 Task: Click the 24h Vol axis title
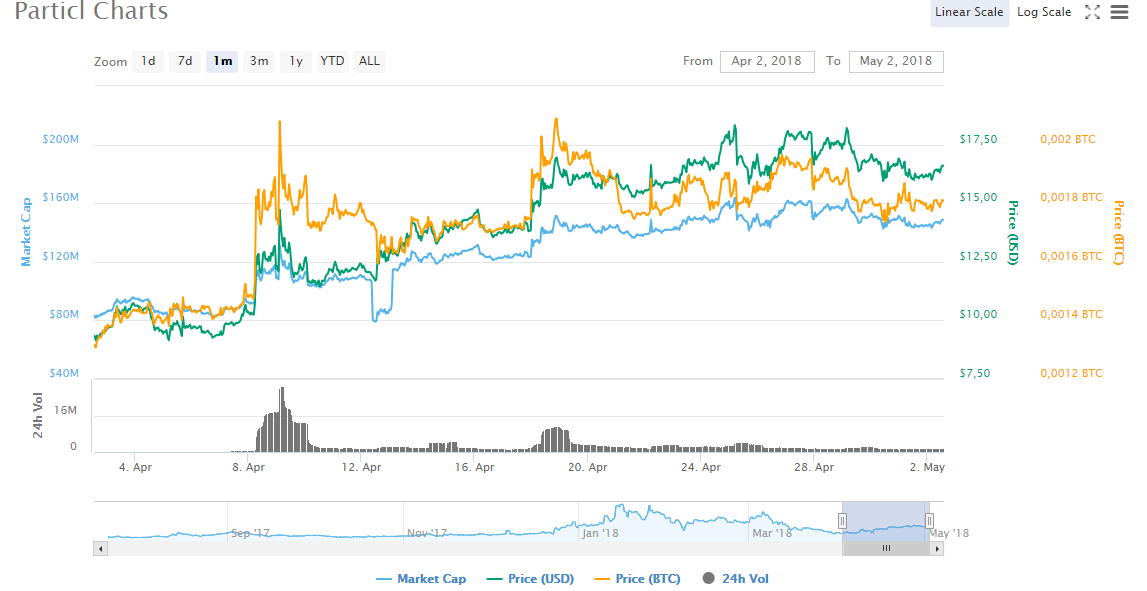click(38, 415)
